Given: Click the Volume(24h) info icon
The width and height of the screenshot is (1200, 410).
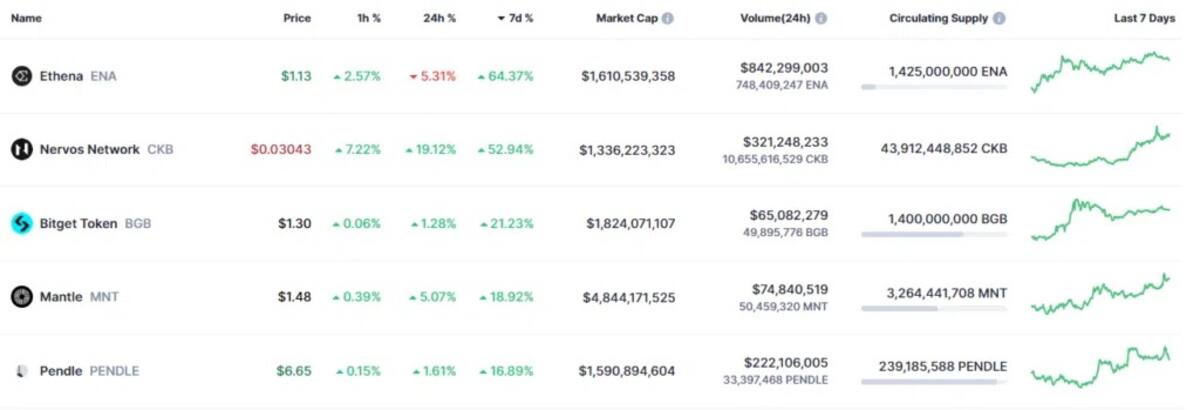Looking at the screenshot, I should (x=821, y=18).
